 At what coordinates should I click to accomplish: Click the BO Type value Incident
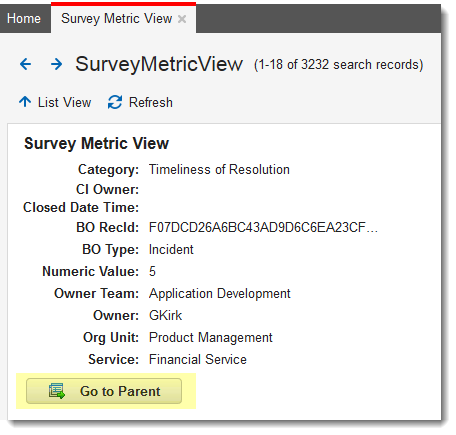171,250
